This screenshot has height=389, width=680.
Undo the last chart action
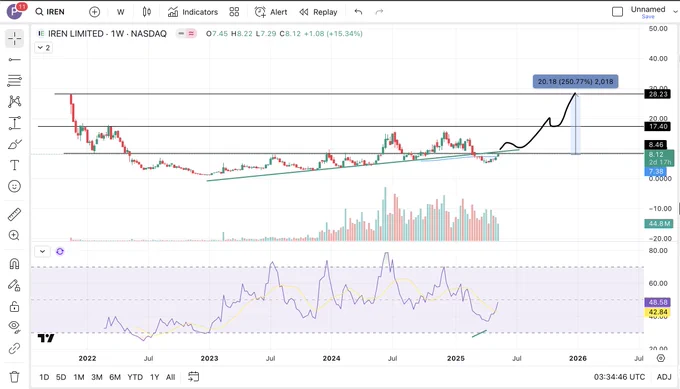(x=358, y=12)
